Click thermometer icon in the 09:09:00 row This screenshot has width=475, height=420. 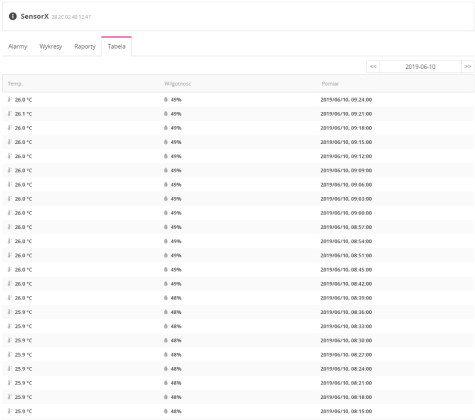10,170
